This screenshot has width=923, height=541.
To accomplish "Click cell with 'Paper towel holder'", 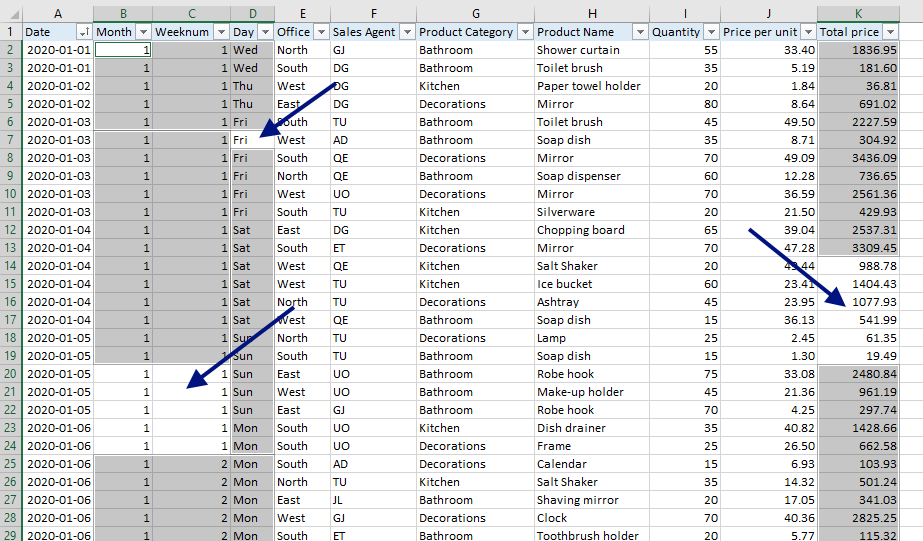I will [592, 86].
